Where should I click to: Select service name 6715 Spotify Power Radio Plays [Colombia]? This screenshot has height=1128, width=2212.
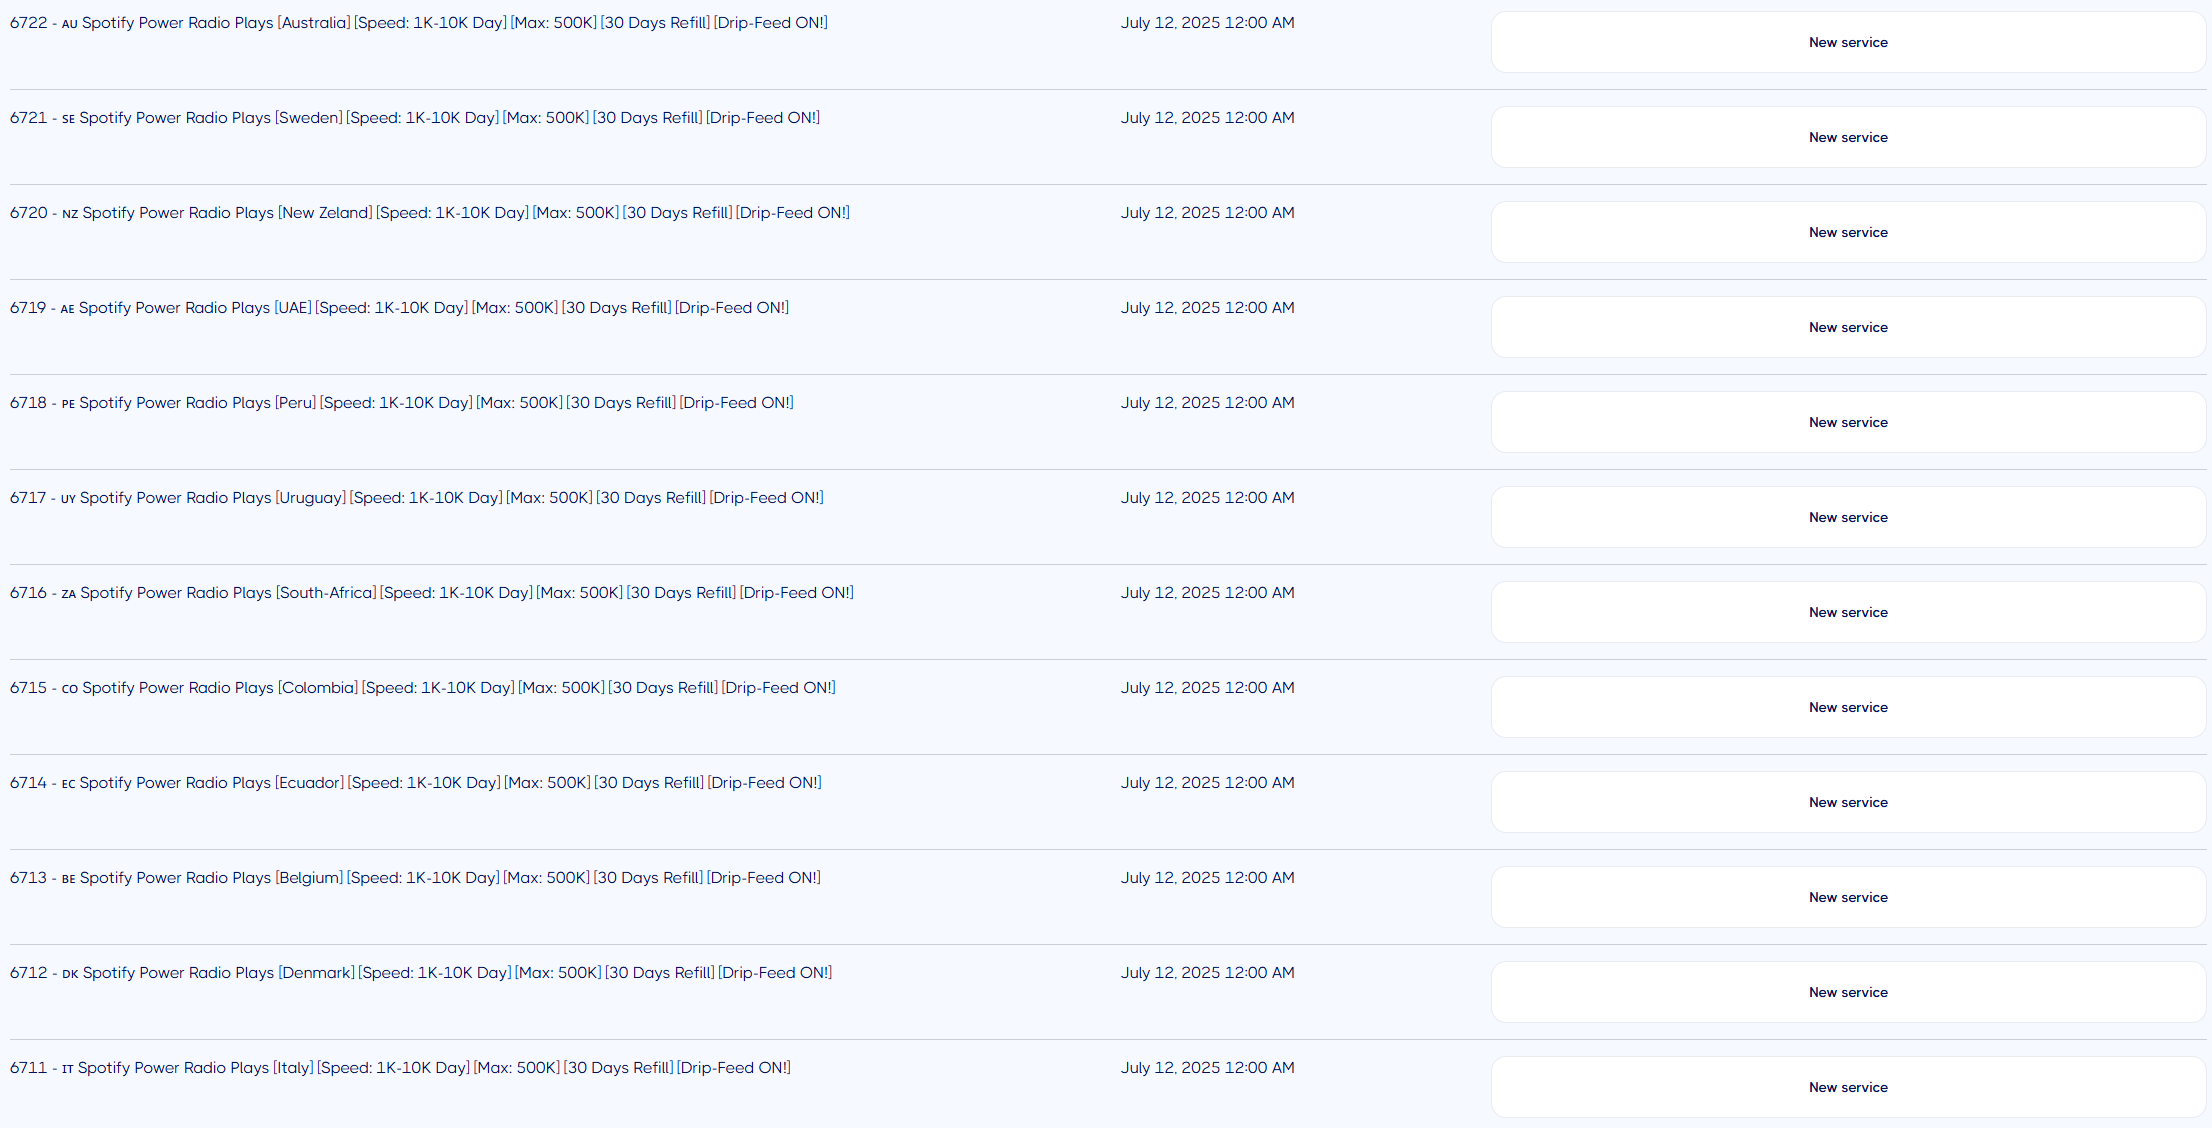[423, 688]
